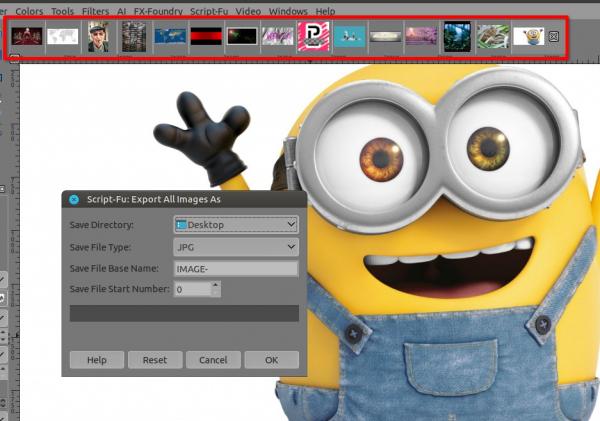Click the Help button in dialog
Screen dimensions: 600x421
97,360
